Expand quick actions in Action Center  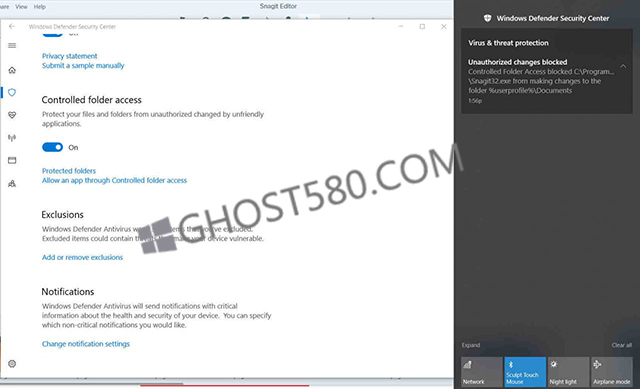(471, 345)
